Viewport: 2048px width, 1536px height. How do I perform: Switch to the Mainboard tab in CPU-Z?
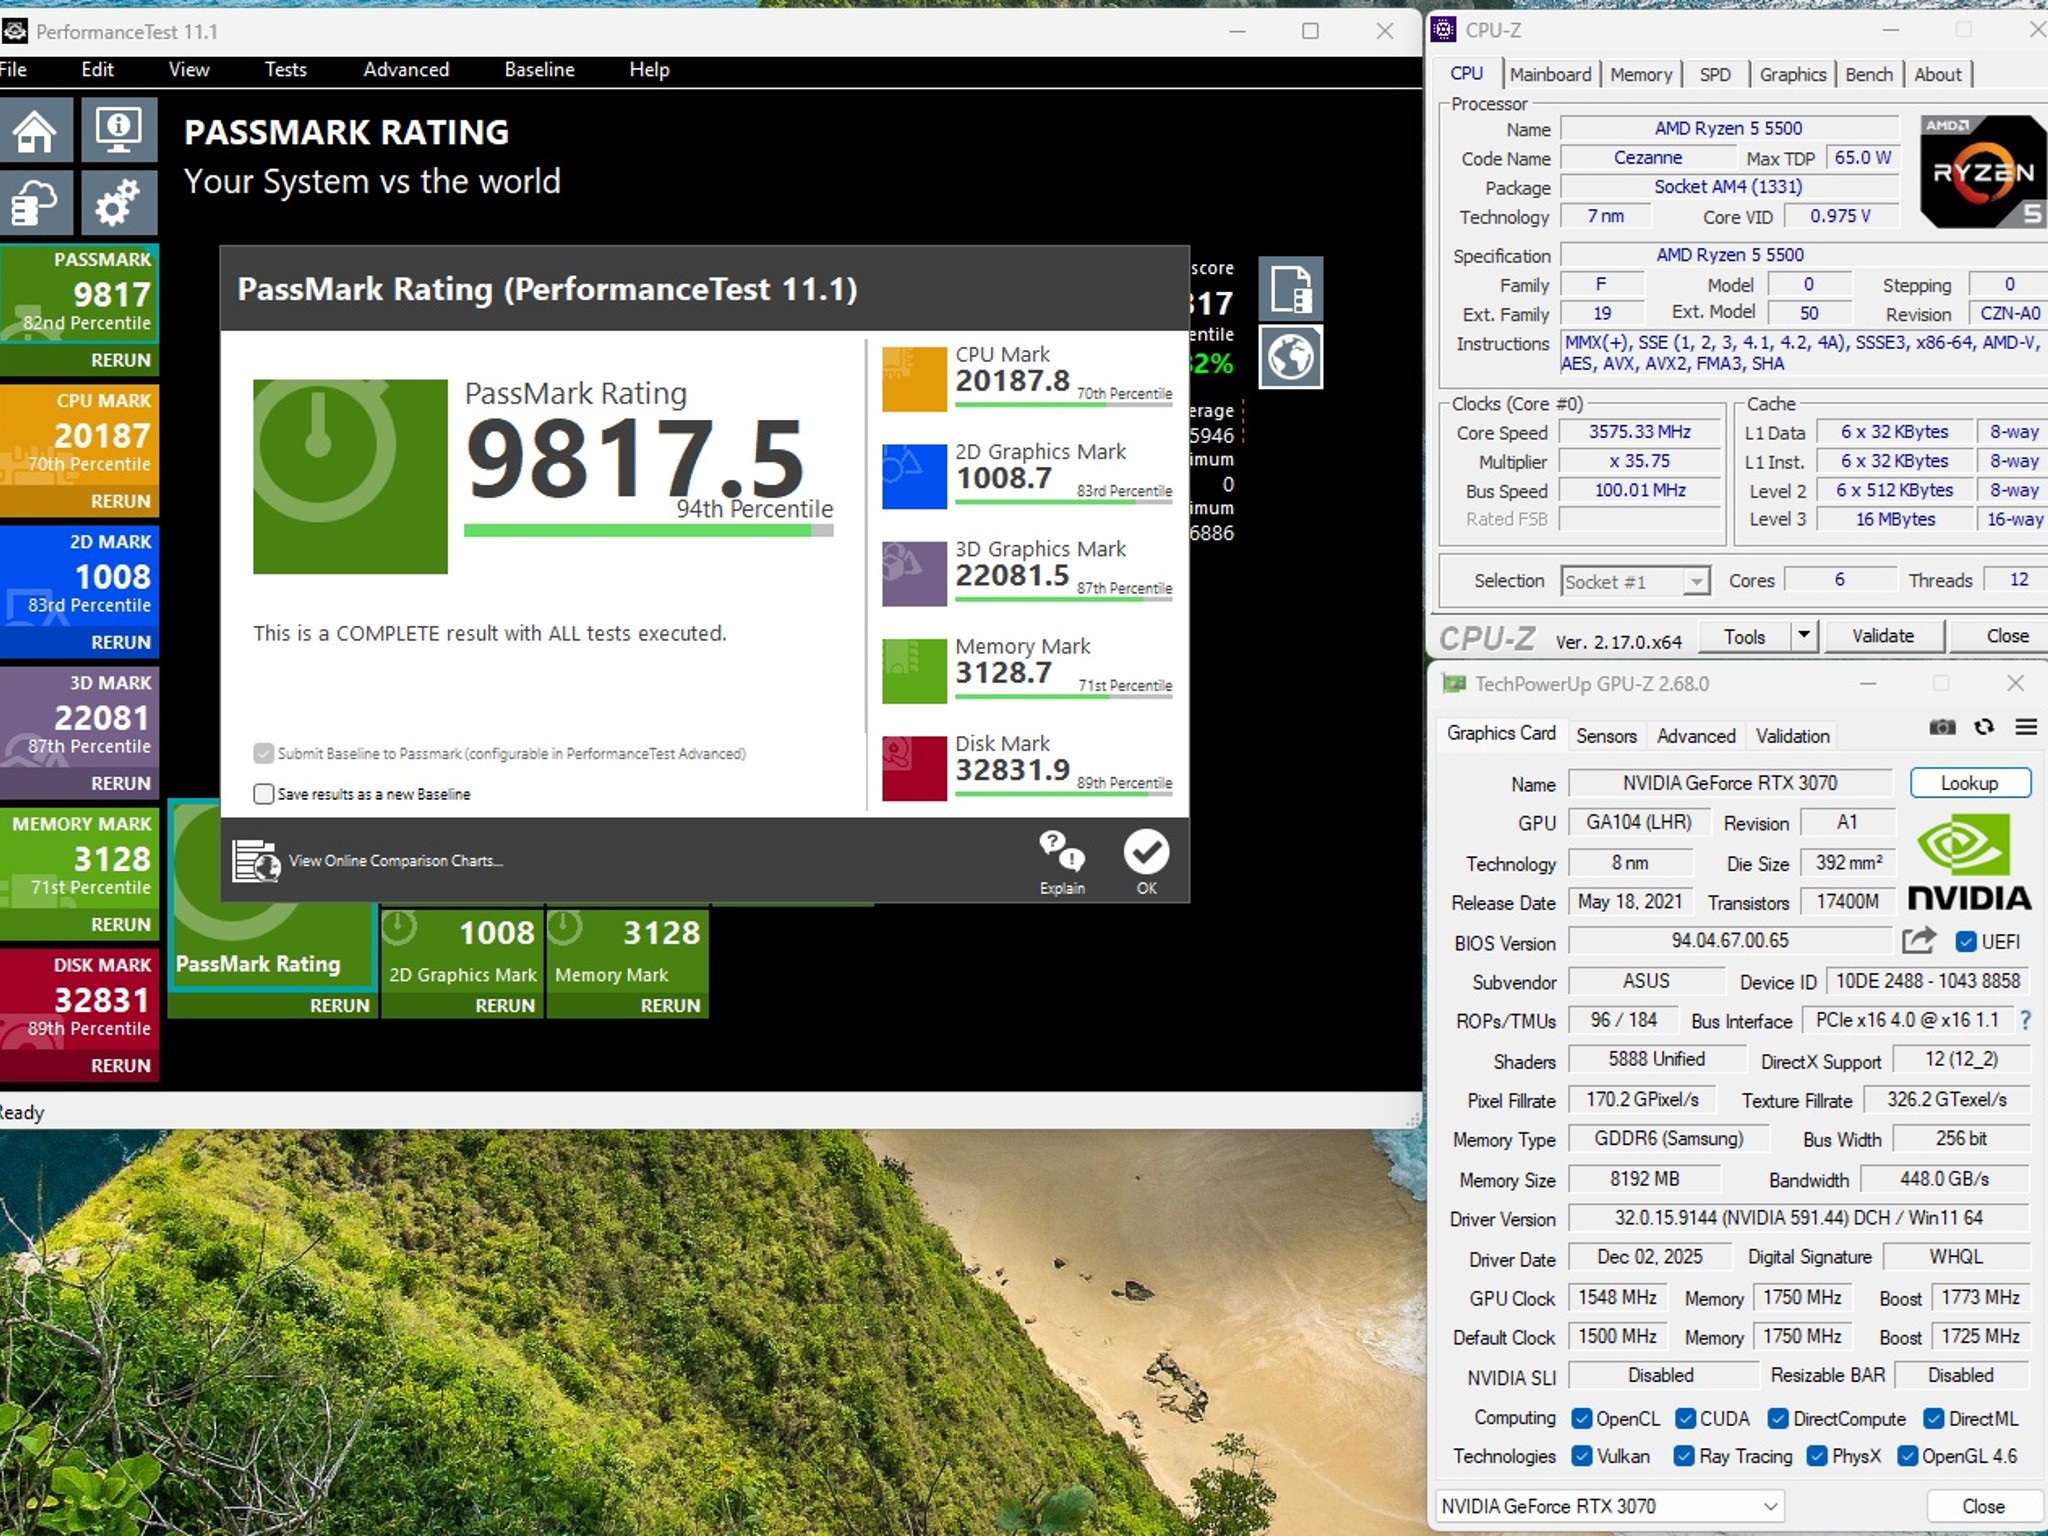coord(1550,74)
